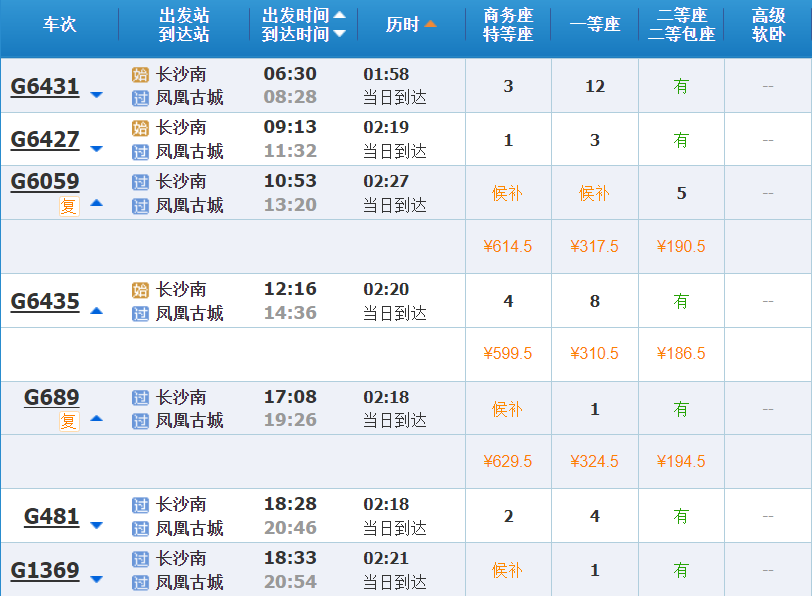This screenshot has height=596, width=812.
Task: Collapse price details for train G6059
Action: pos(96,203)
